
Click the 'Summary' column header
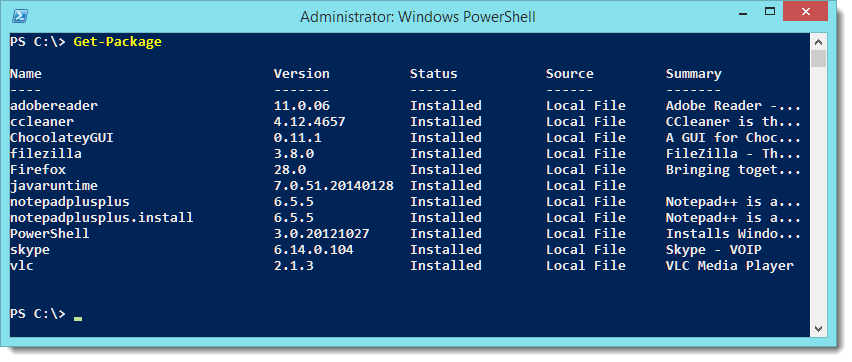694,74
